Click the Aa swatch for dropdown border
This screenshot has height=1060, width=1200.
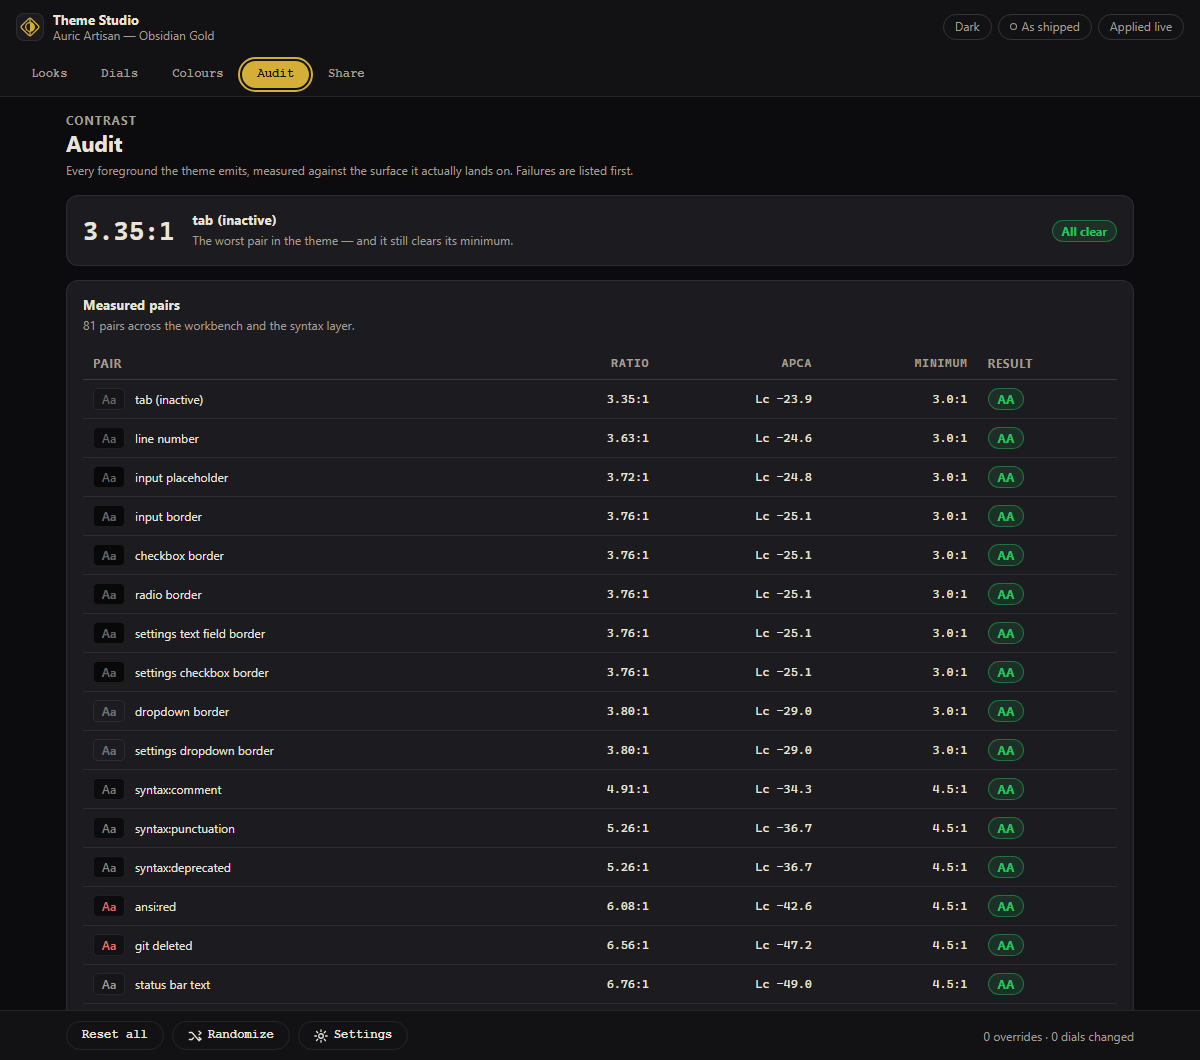point(109,711)
